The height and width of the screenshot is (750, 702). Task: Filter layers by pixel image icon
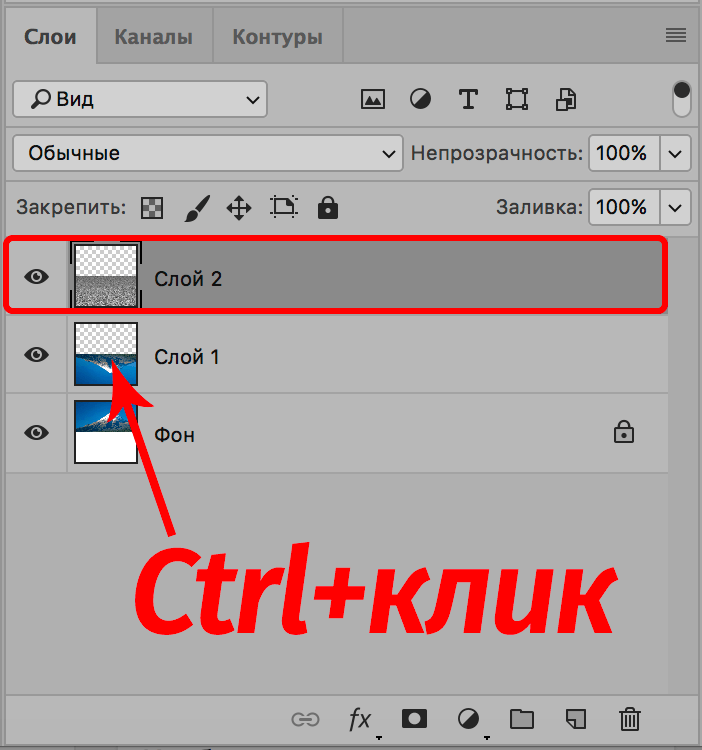(x=373, y=99)
